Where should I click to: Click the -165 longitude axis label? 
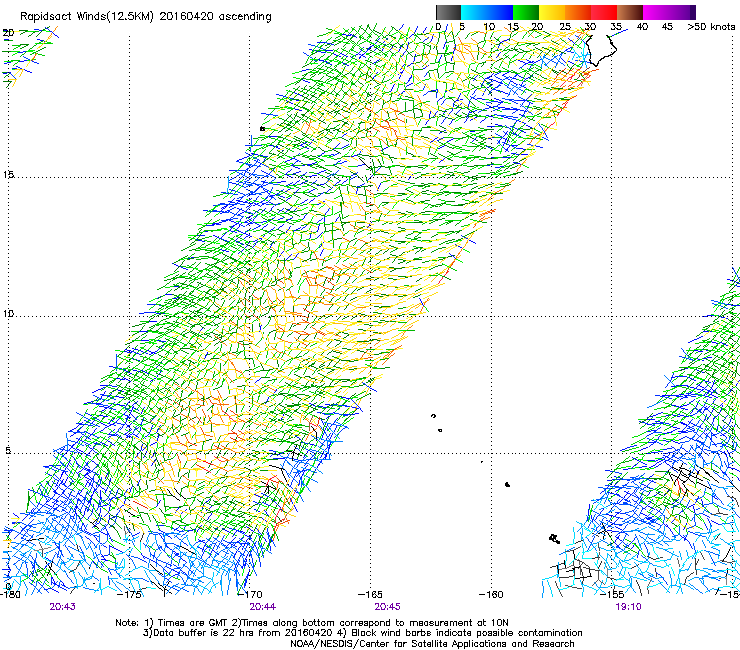click(370, 594)
